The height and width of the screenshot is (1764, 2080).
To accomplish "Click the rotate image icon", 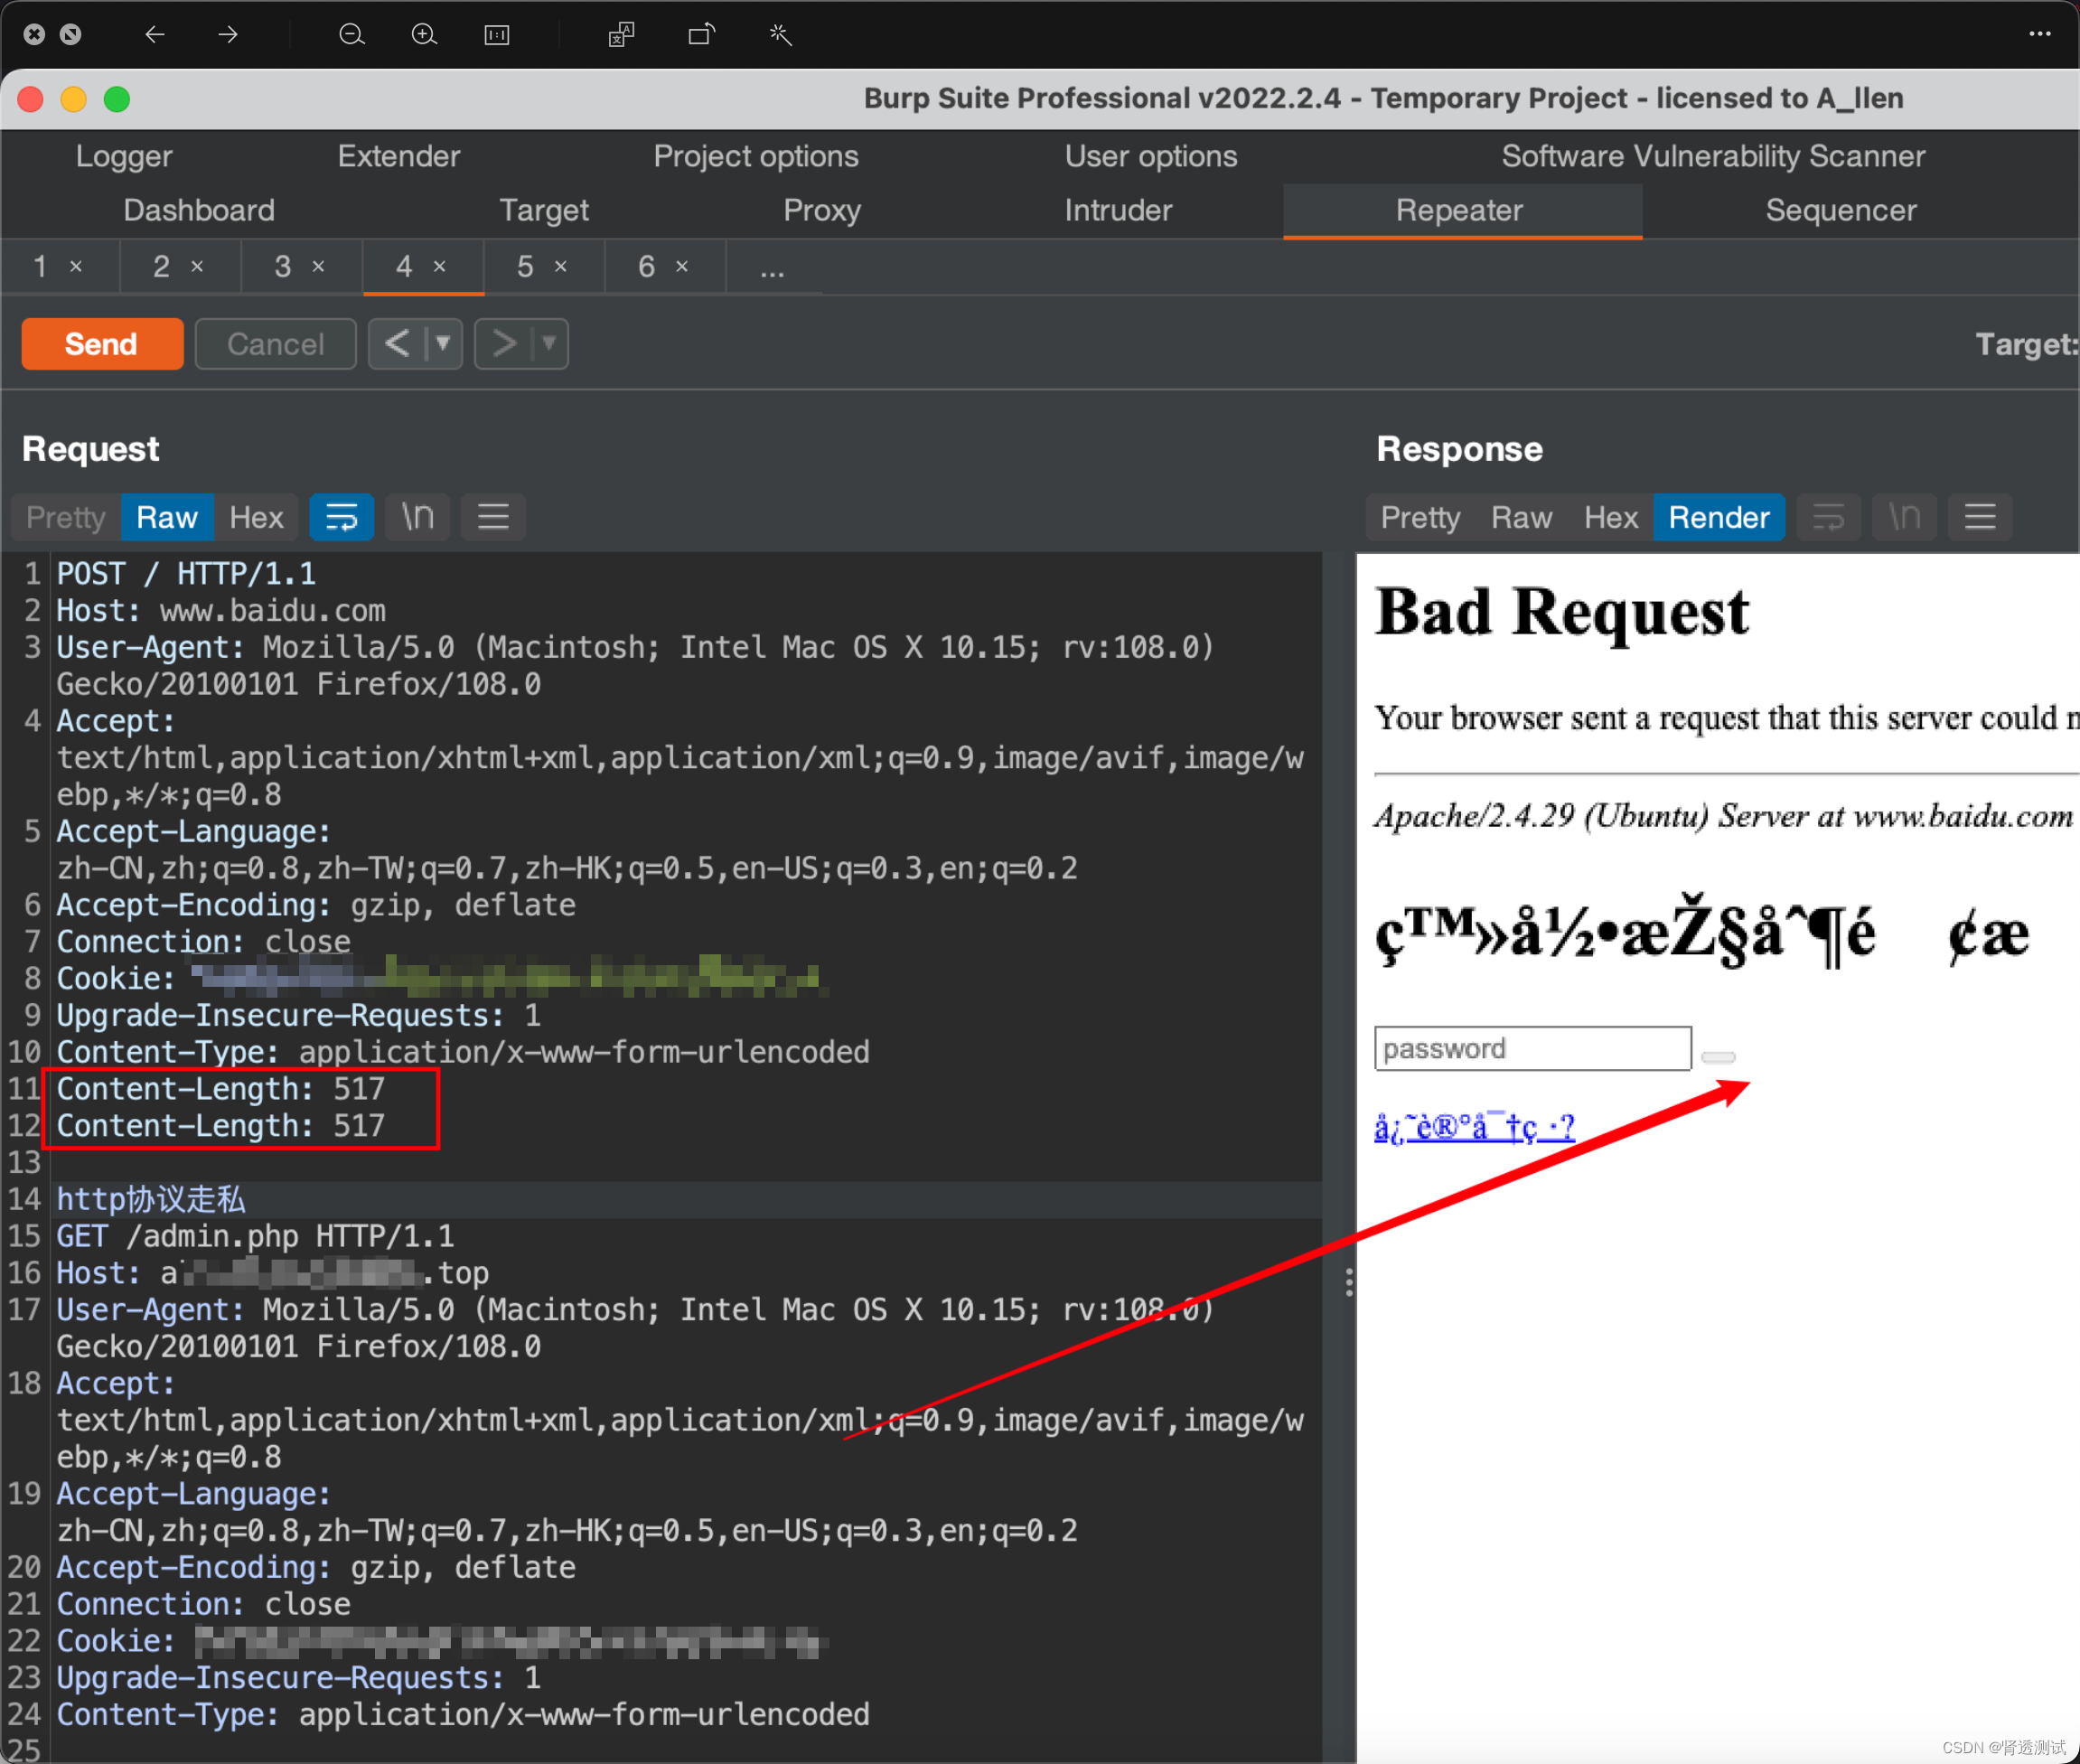I will point(702,35).
